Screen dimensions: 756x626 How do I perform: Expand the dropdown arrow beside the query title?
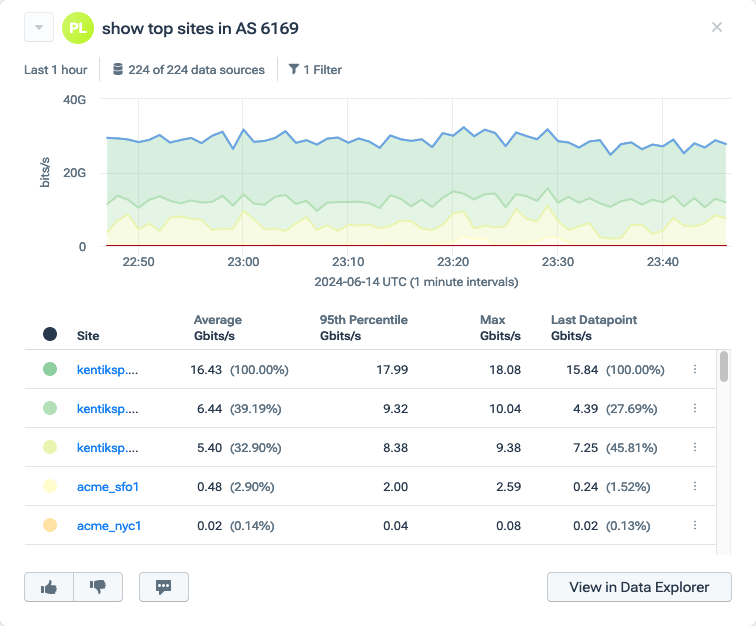tap(38, 28)
